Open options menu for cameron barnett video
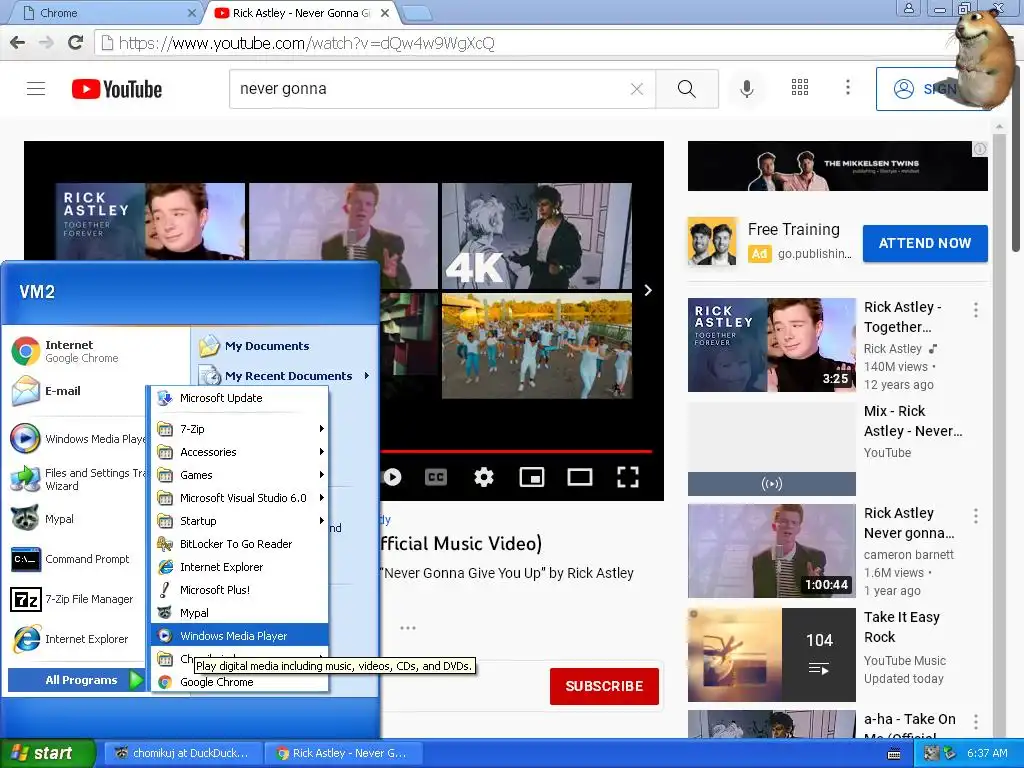The height and width of the screenshot is (768, 1024). click(x=976, y=517)
